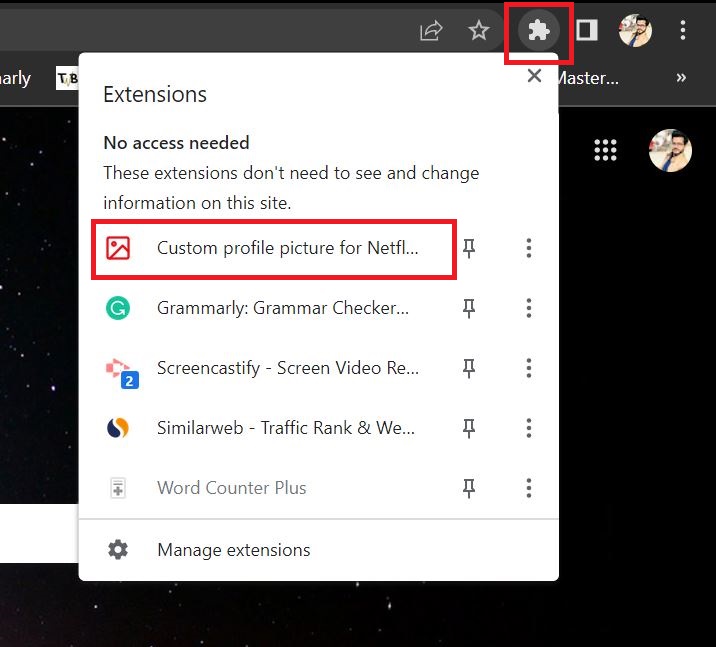Screen dimensions: 716x647
Task: Click the Similarweb orange-blue icon
Action: click(118, 428)
